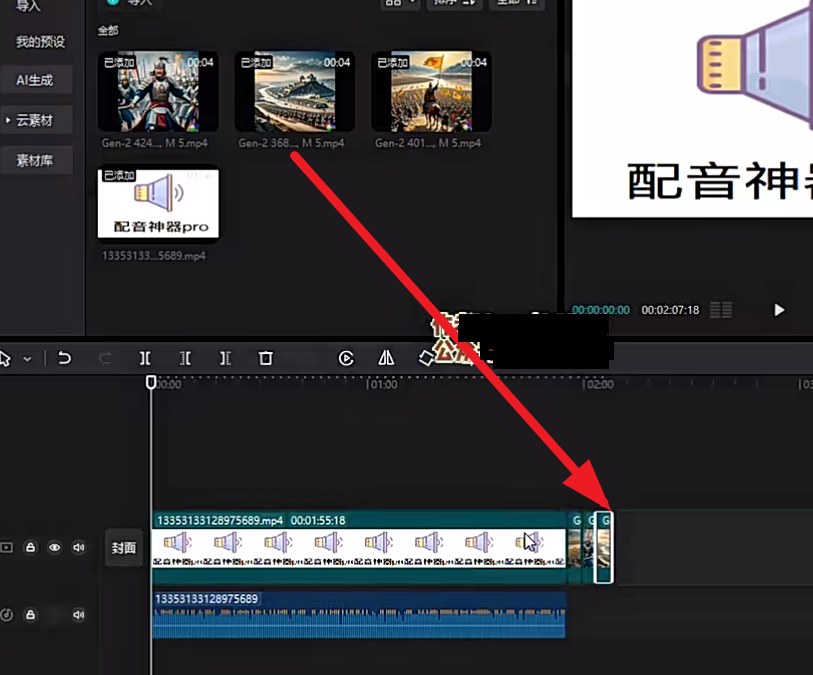
Task: Mute the audio track
Action: 79,615
